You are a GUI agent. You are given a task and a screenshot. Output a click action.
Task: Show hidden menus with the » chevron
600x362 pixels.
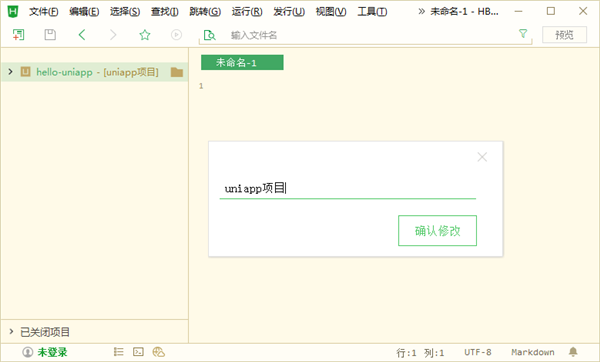click(421, 11)
